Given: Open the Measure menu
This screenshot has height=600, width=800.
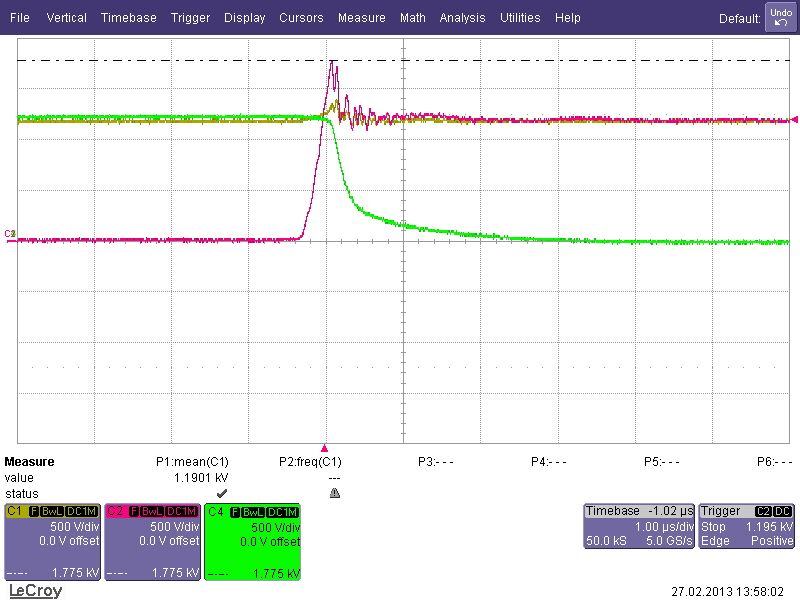Looking at the screenshot, I should coord(361,17).
